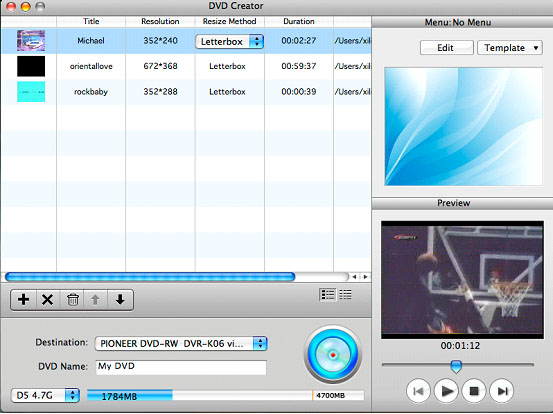
Task: Click the file path in the orientallove row
Action: click(x=353, y=66)
